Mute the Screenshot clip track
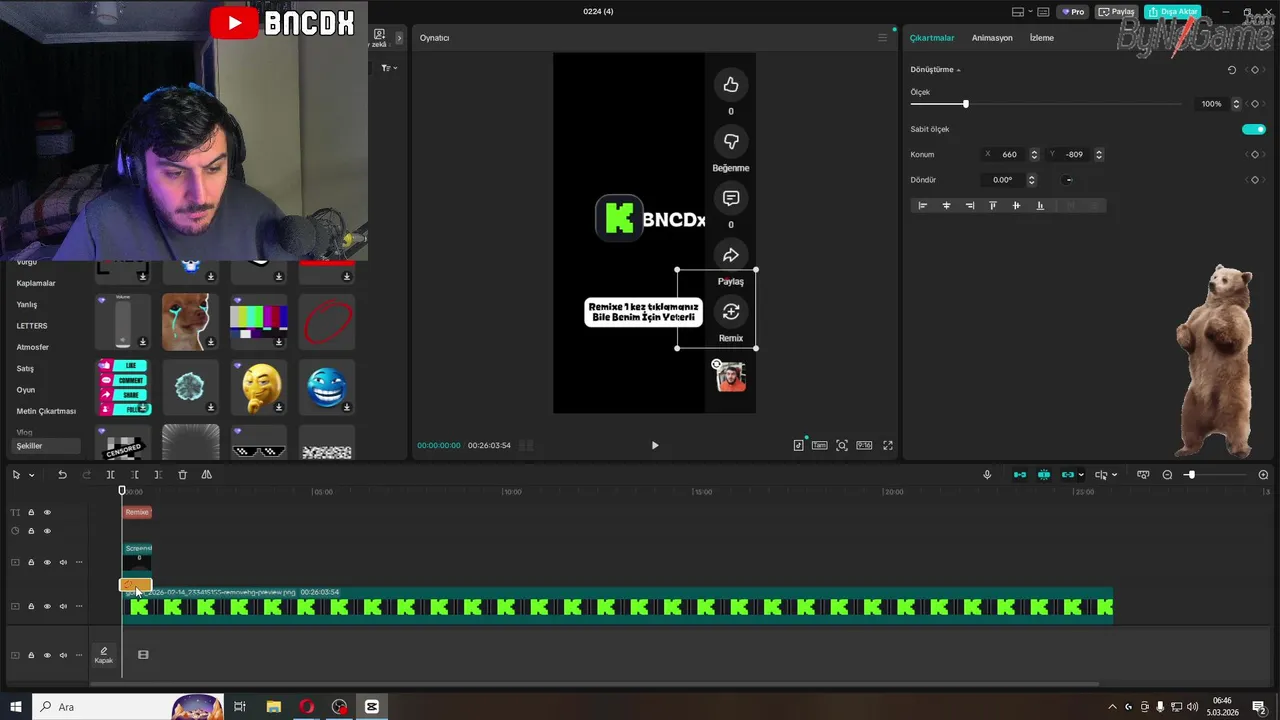The height and width of the screenshot is (720, 1280). click(63, 562)
